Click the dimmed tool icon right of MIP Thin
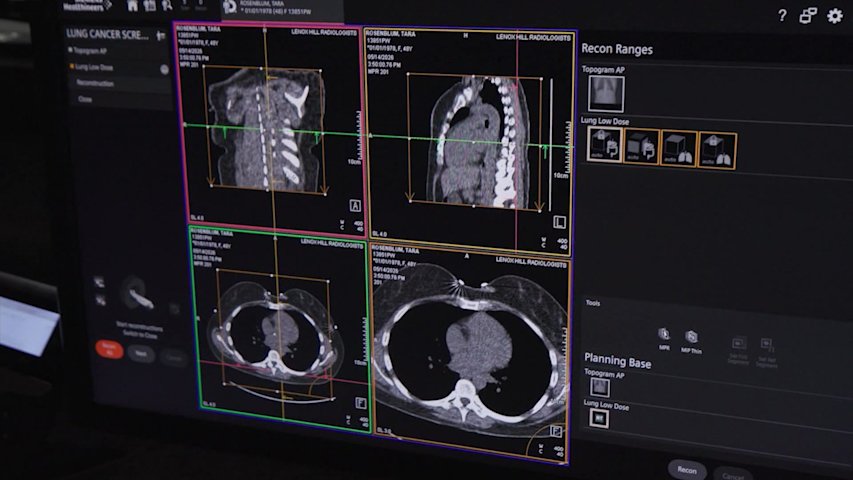Screen dimensions: 853x480 tap(738, 349)
